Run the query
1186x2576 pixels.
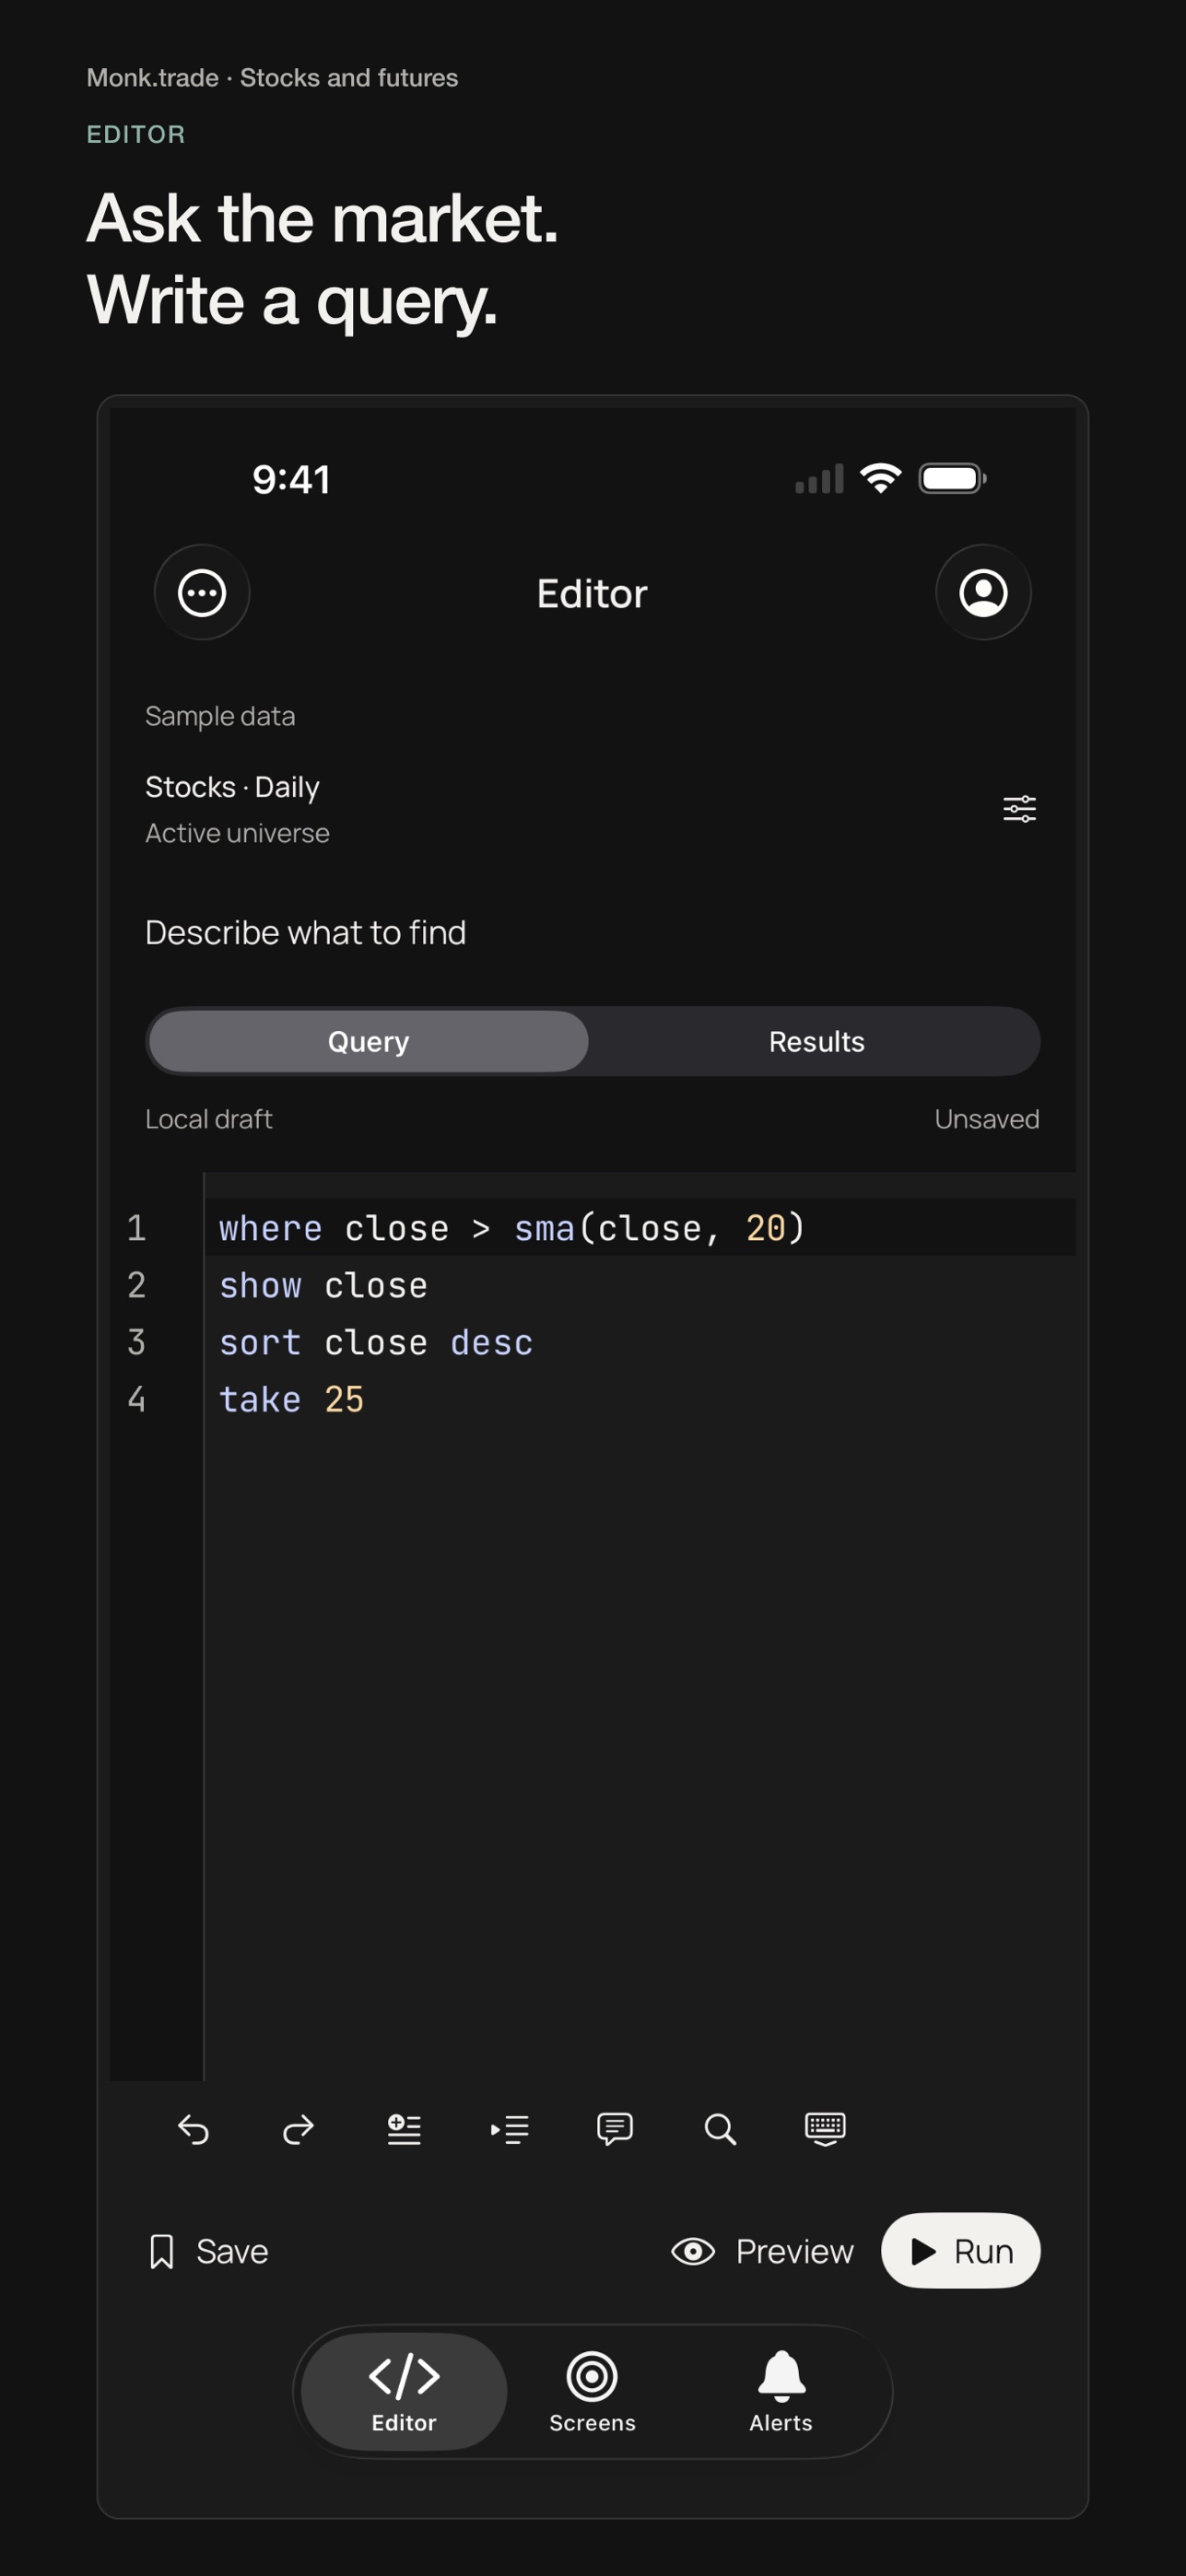click(x=960, y=2250)
